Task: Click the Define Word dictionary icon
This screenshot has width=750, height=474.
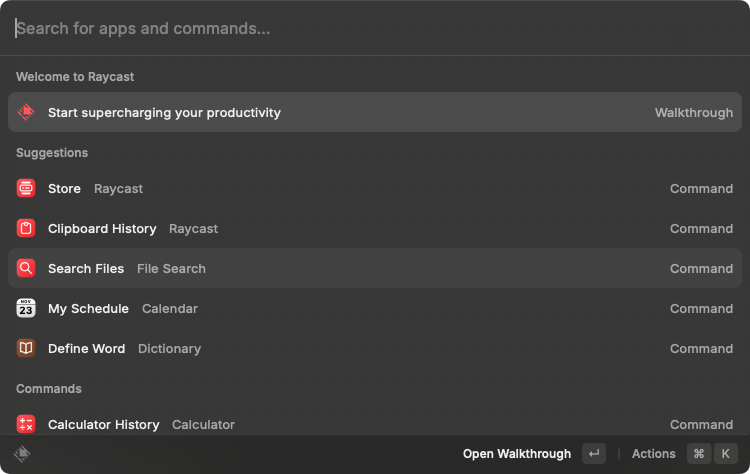Action: point(26,348)
